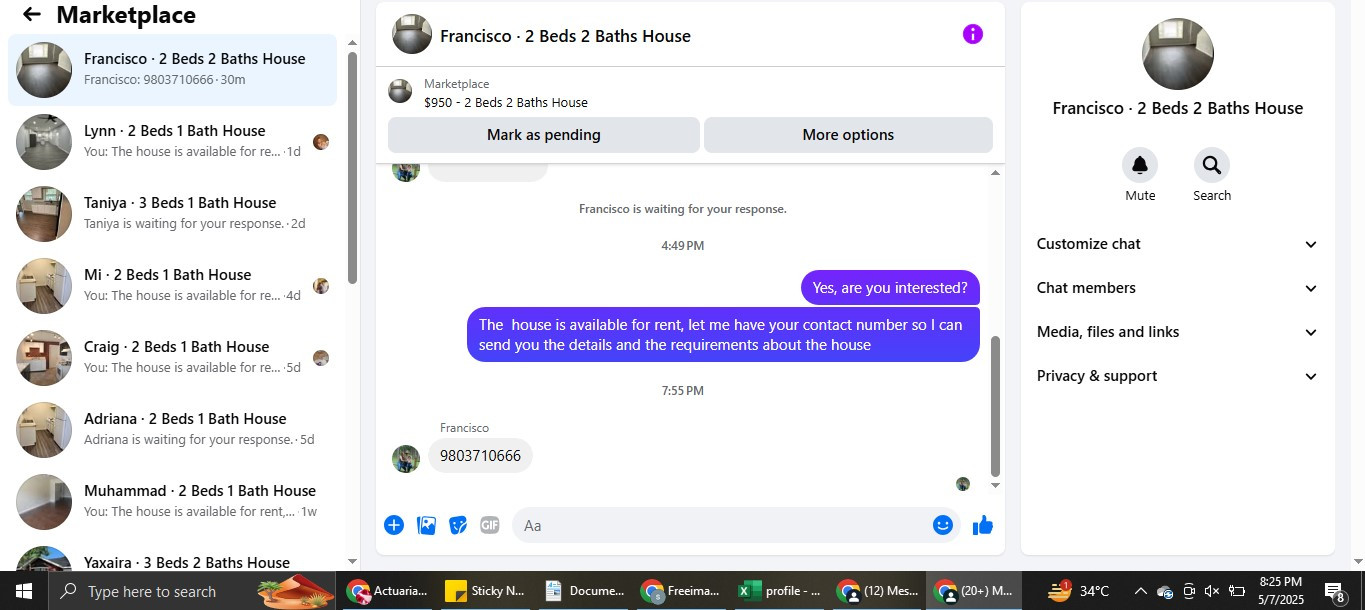Click the More options button

coord(848,135)
